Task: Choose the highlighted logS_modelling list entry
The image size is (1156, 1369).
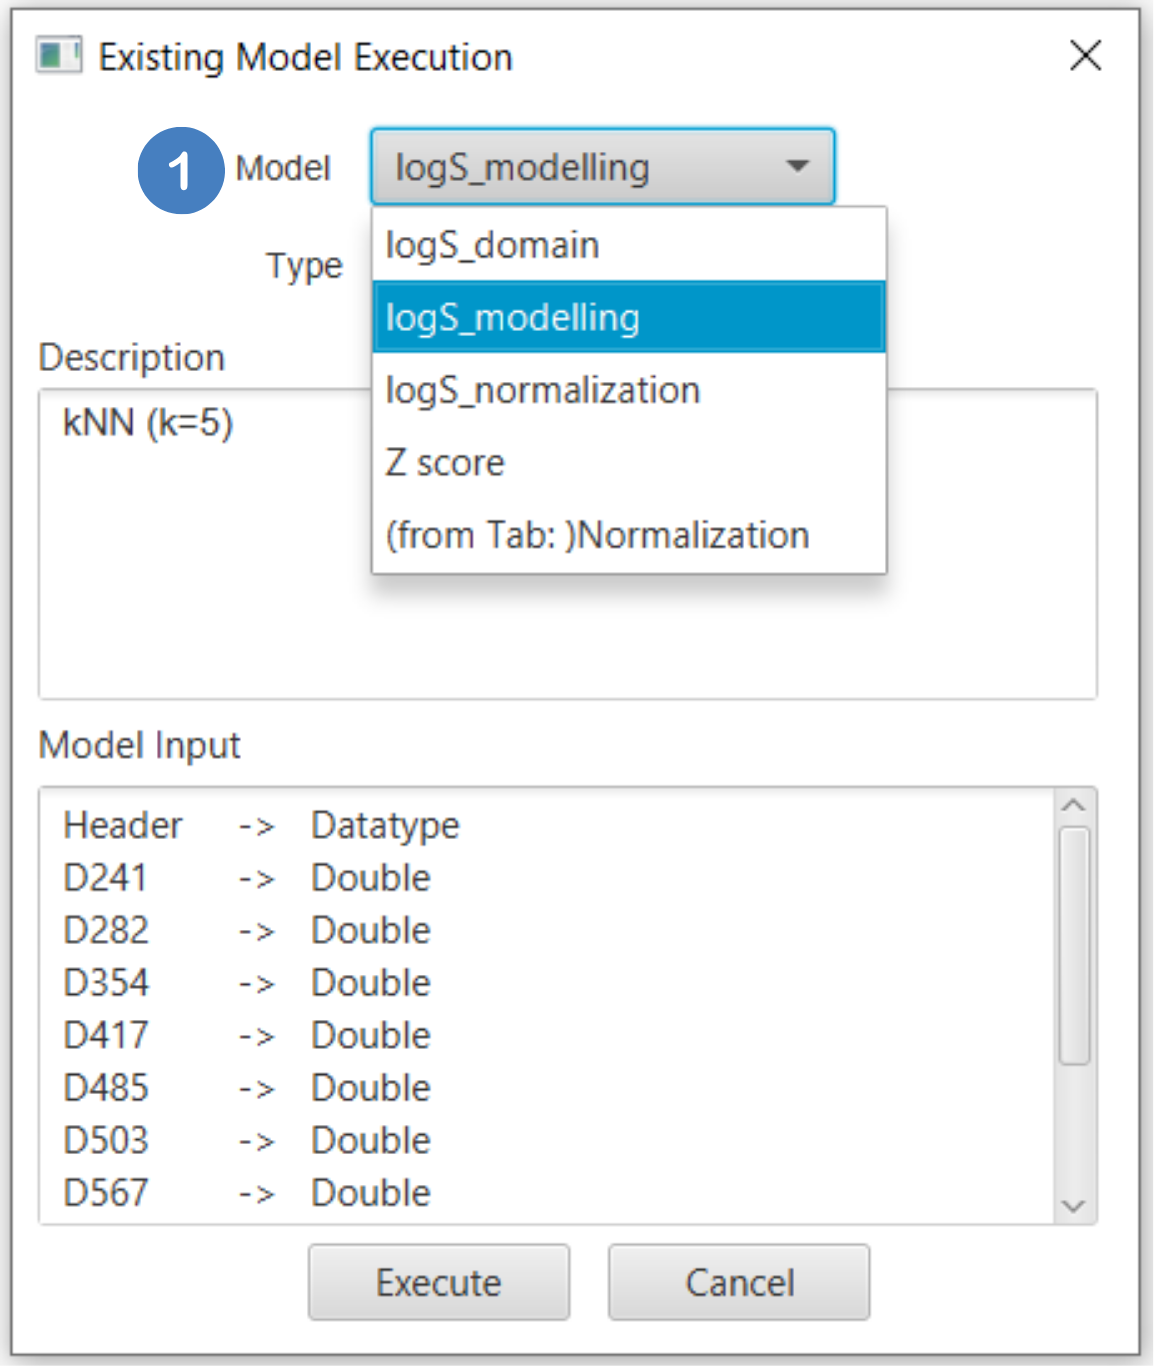Action: click(x=629, y=317)
